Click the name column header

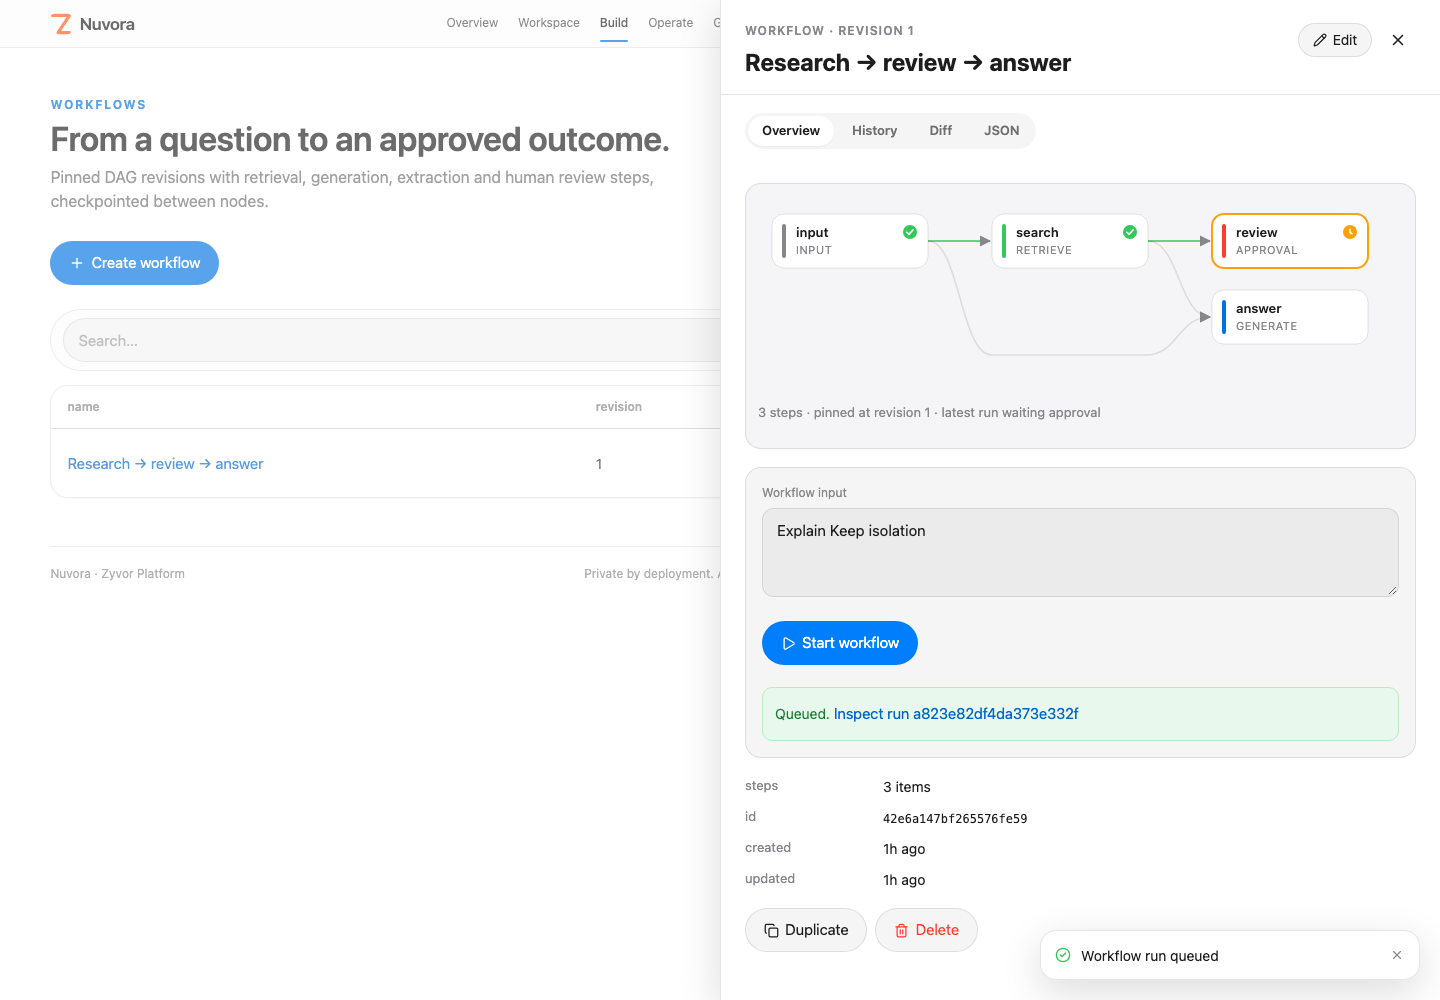83,407
